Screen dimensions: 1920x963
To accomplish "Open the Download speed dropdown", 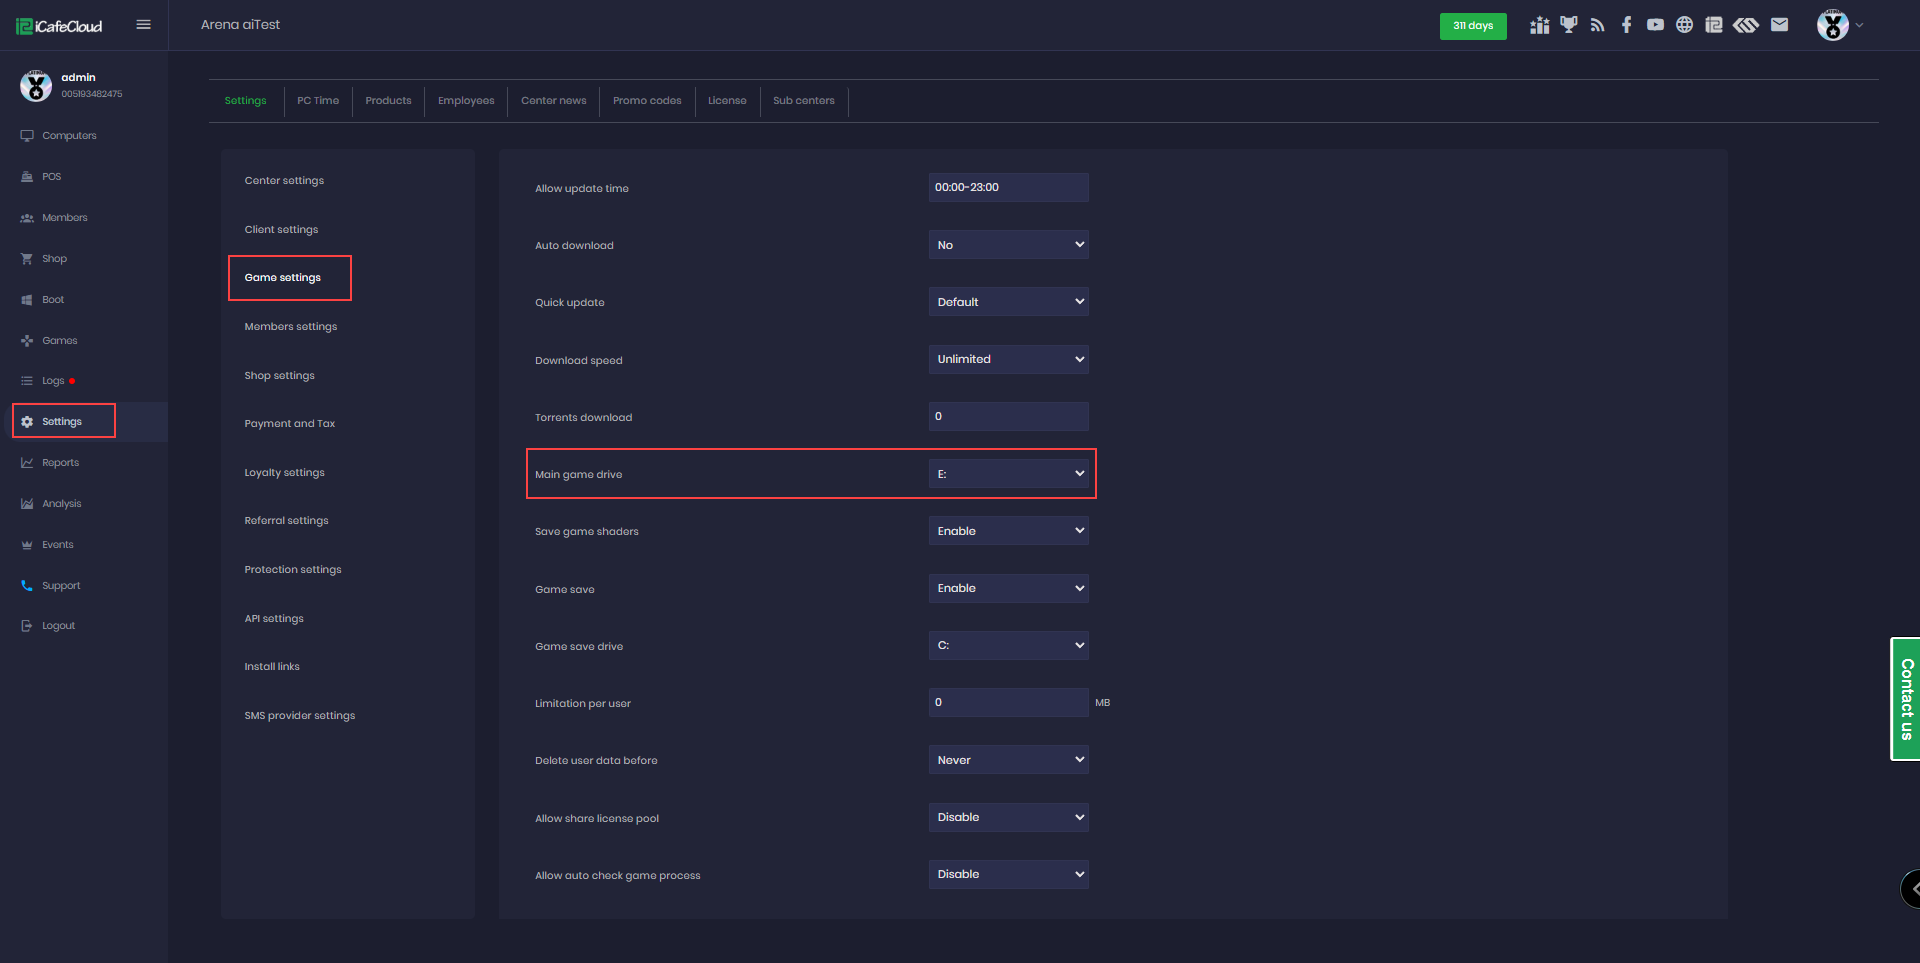I will point(1008,359).
